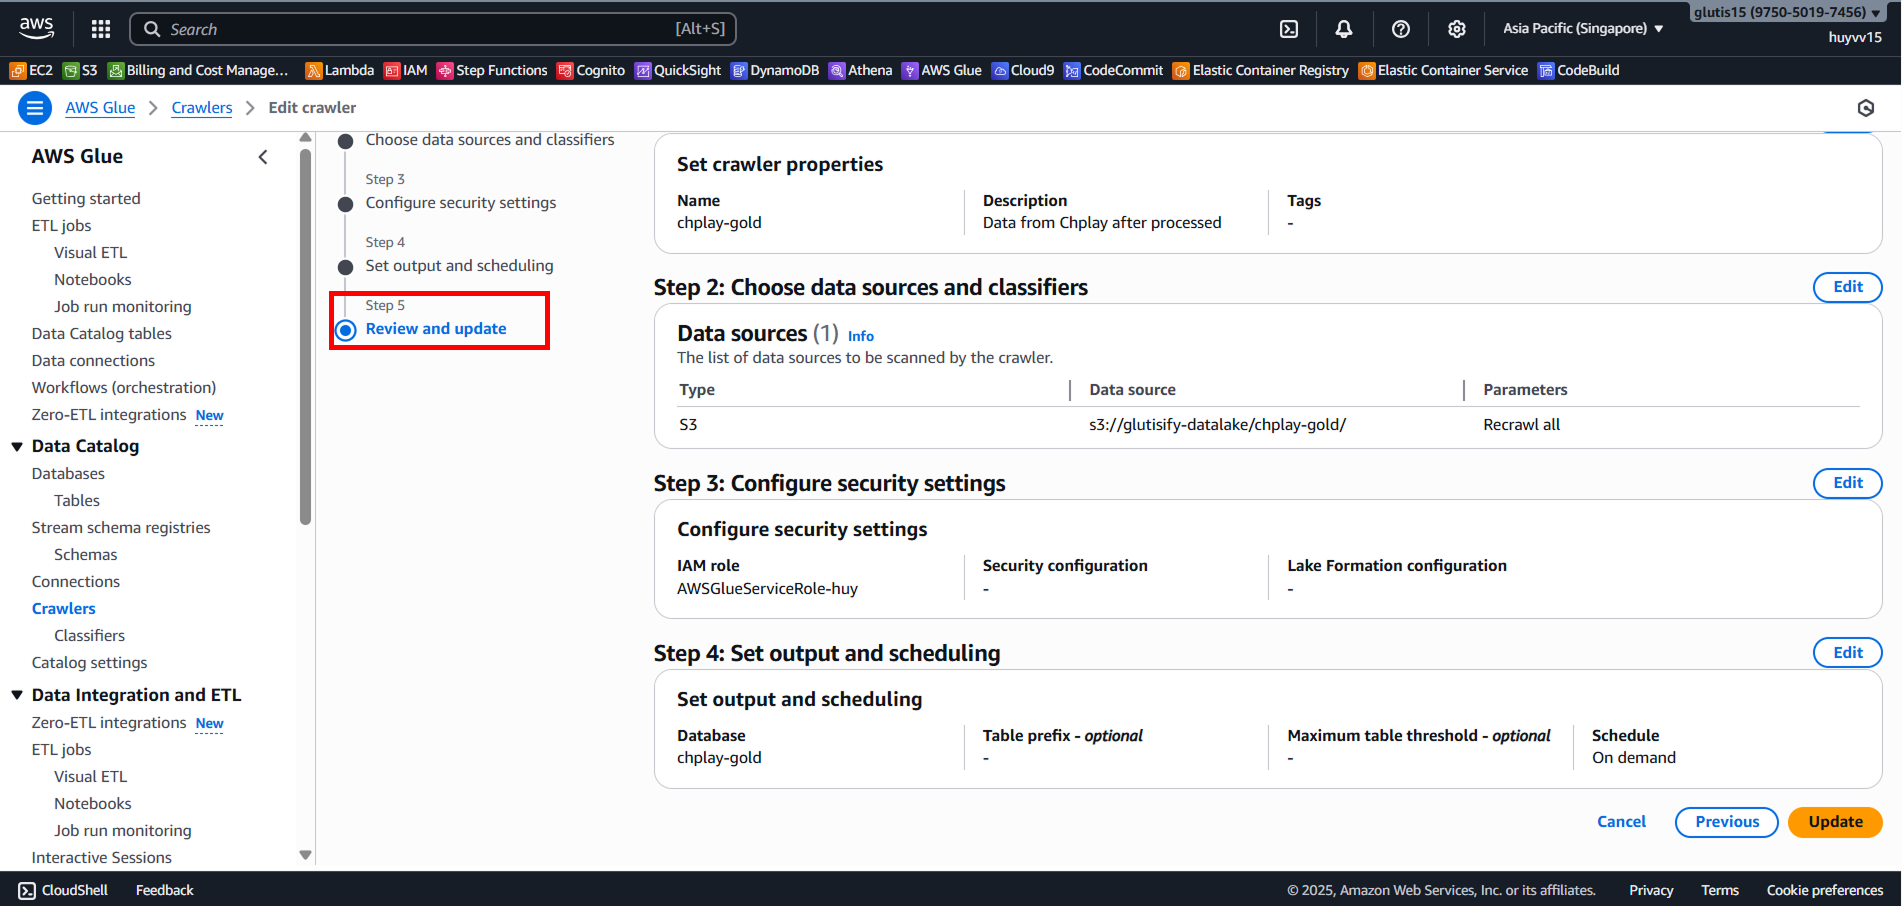Toggle the hamburger navigation menu
Screen dimensions: 1902x906
coord(35,108)
